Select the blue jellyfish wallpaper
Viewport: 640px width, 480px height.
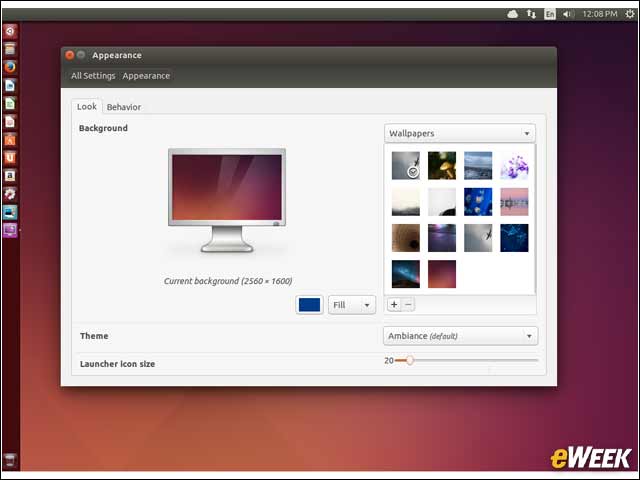tap(478, 202)
